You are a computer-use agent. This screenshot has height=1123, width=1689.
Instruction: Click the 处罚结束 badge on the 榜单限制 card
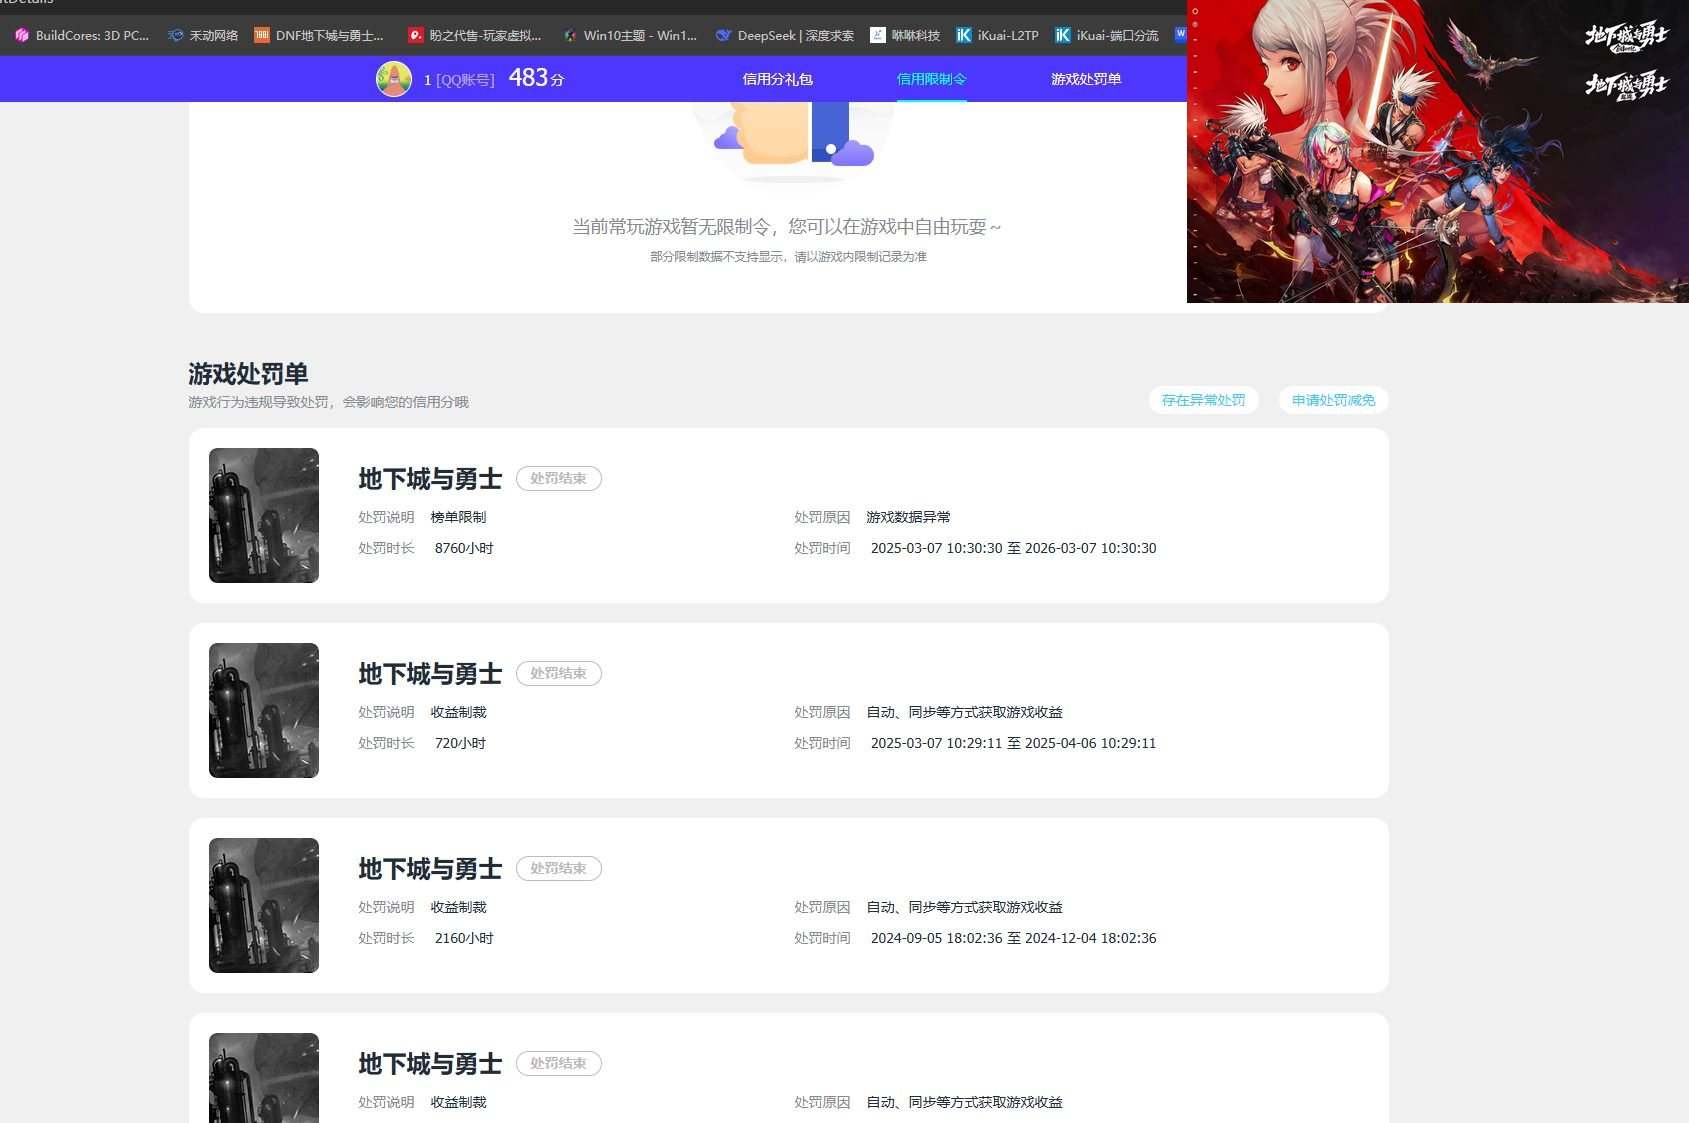[x=558, y=478]
